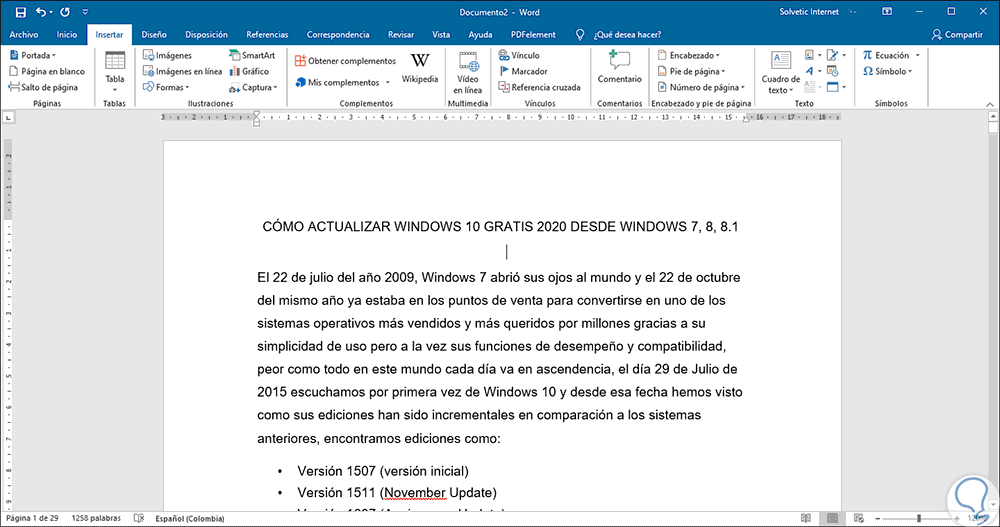Viewport: 1000px width, 527px height.
Task: Insert a SmartArt graphic
Action: [x=252, y=56]
